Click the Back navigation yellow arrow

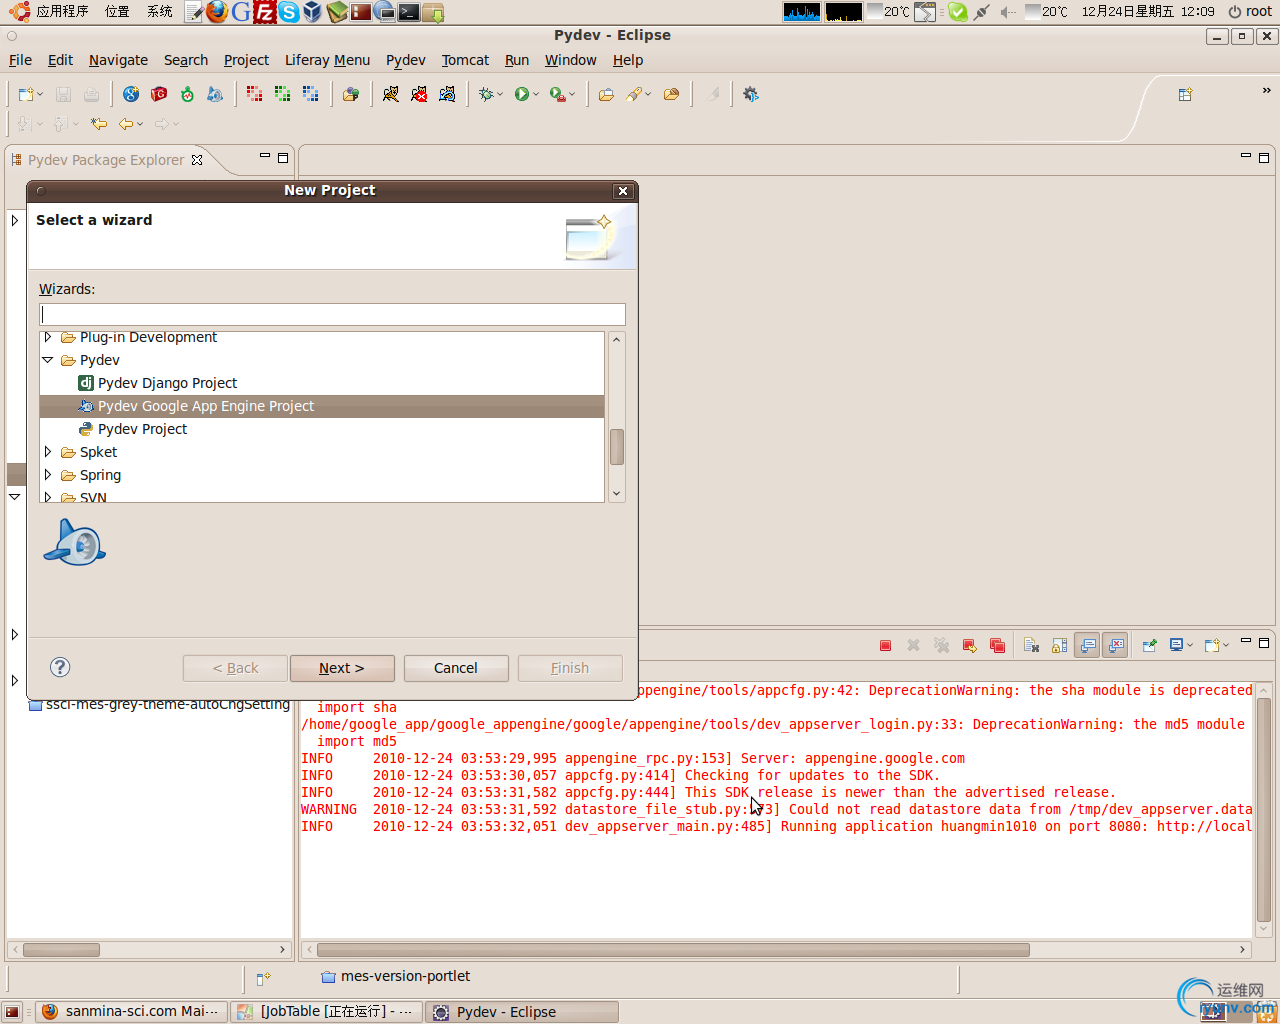[126, 124]
